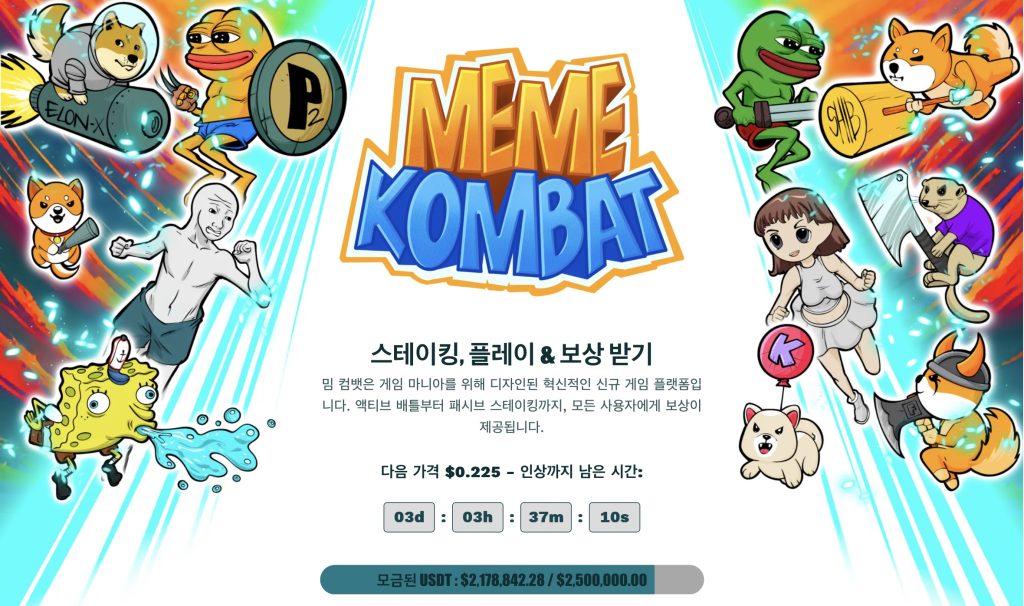The image size is (1024, 606).
Task: Click the USDT raised progress bar
Action: click(511, 580)
